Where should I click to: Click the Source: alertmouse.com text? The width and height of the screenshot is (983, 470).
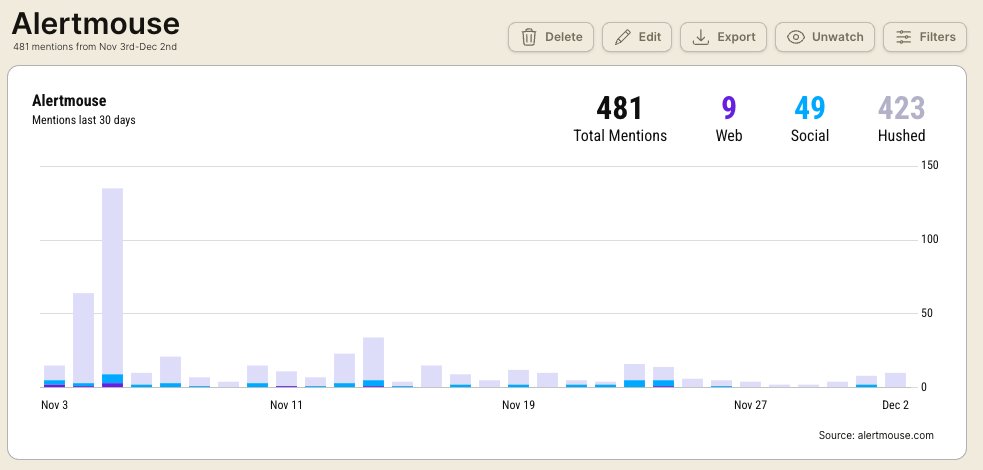click(876, 435)
